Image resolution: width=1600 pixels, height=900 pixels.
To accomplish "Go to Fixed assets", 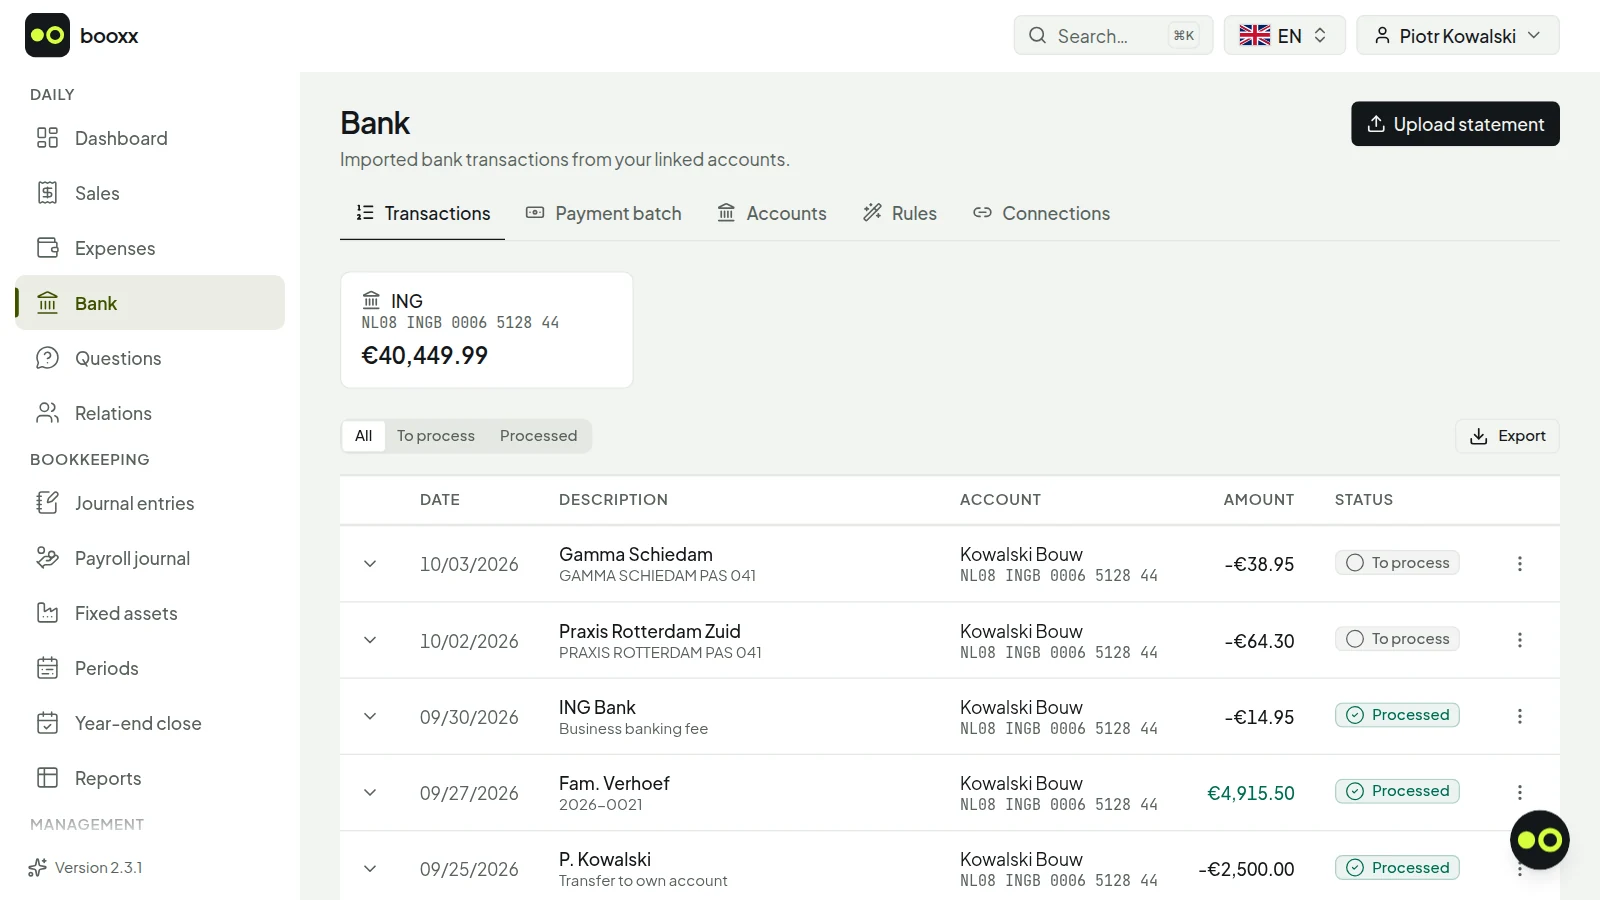I will click(x=150, y=613).
